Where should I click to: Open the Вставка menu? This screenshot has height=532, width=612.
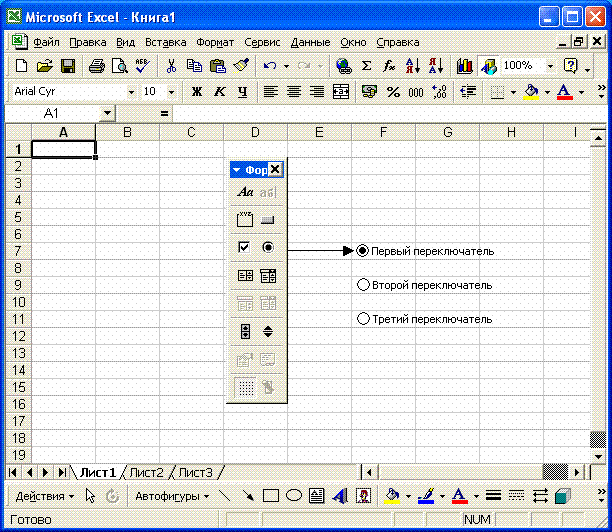tap(165, 42)
